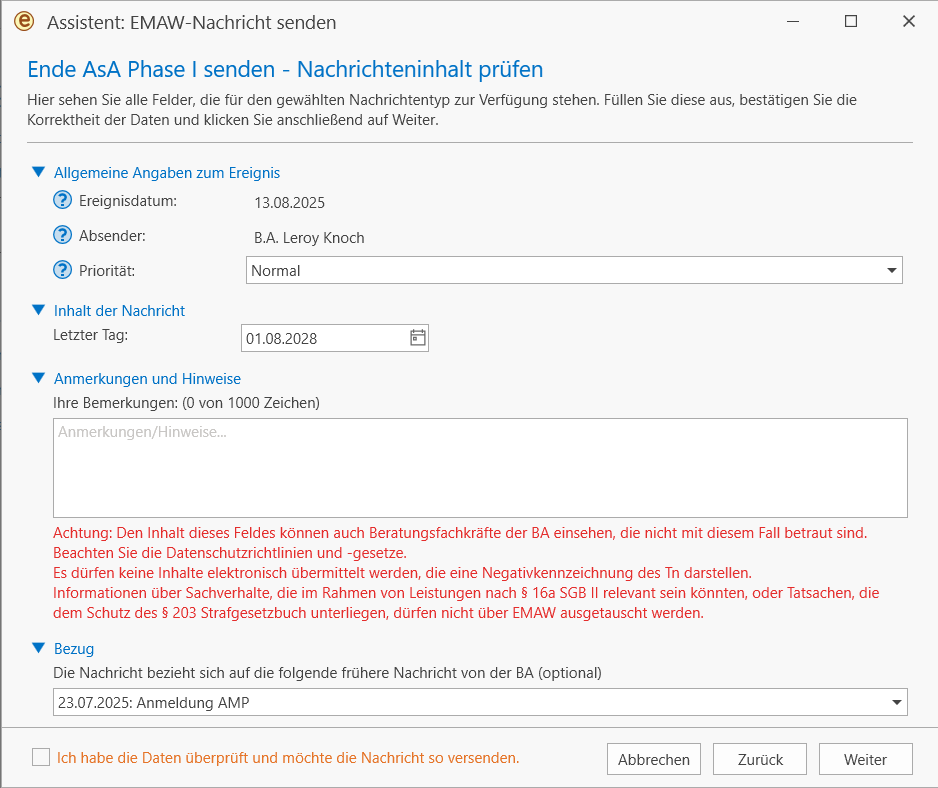The width and height of the screenshot is (938, 788).
Task: Collapse the Bezug section triangle
Action: tap(39, 648)
